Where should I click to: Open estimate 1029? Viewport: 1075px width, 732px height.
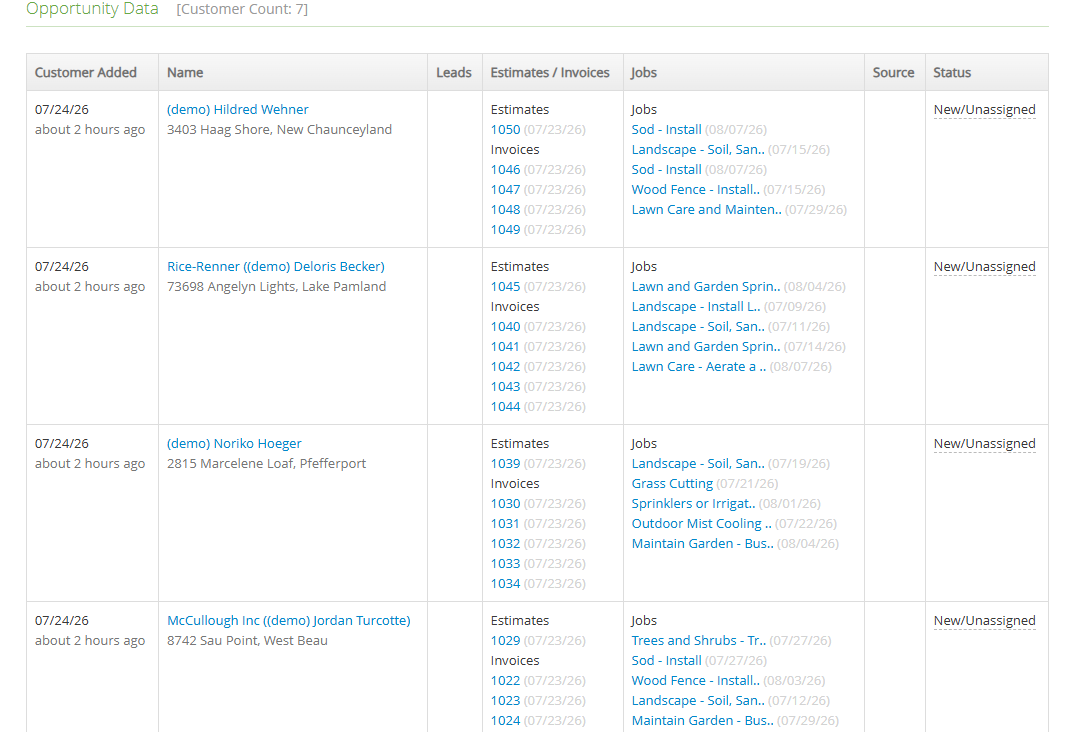pos(505,640)
